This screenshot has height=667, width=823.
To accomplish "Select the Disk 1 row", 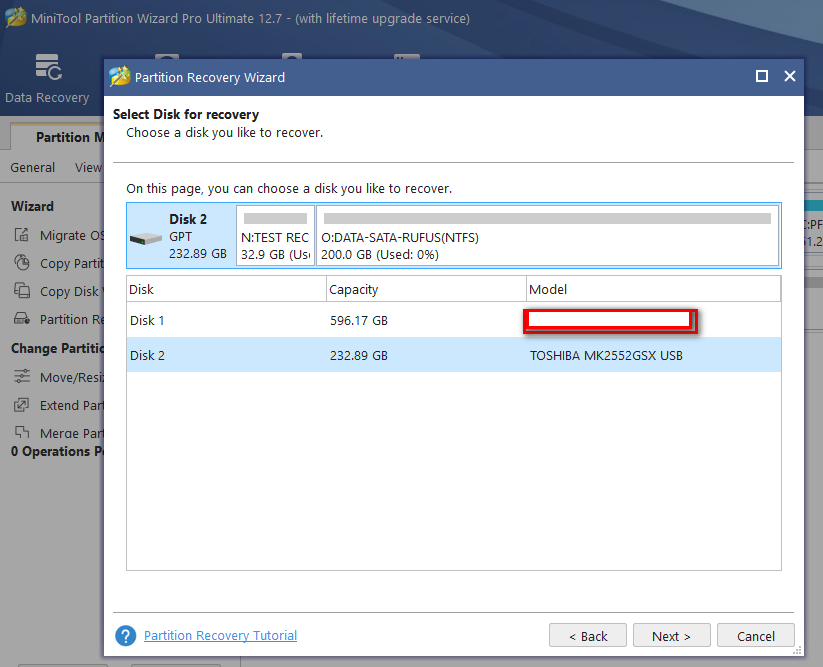I will (x=453, y=320).
